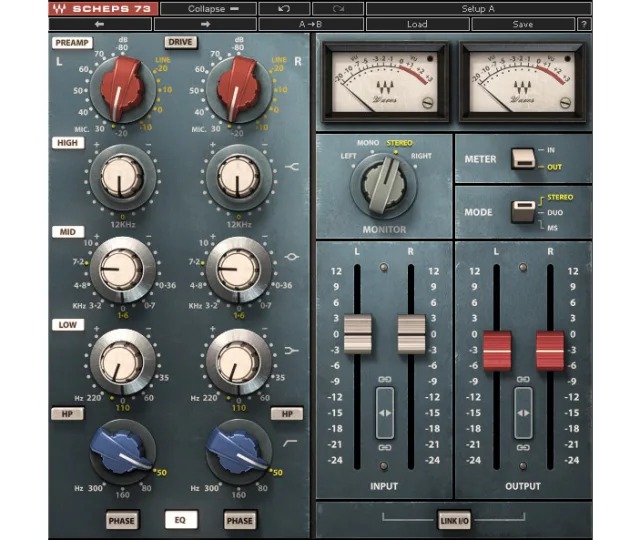Toggle the LOW band button
This screenshot has width=640, height=540.
click(x=67, y=325)
